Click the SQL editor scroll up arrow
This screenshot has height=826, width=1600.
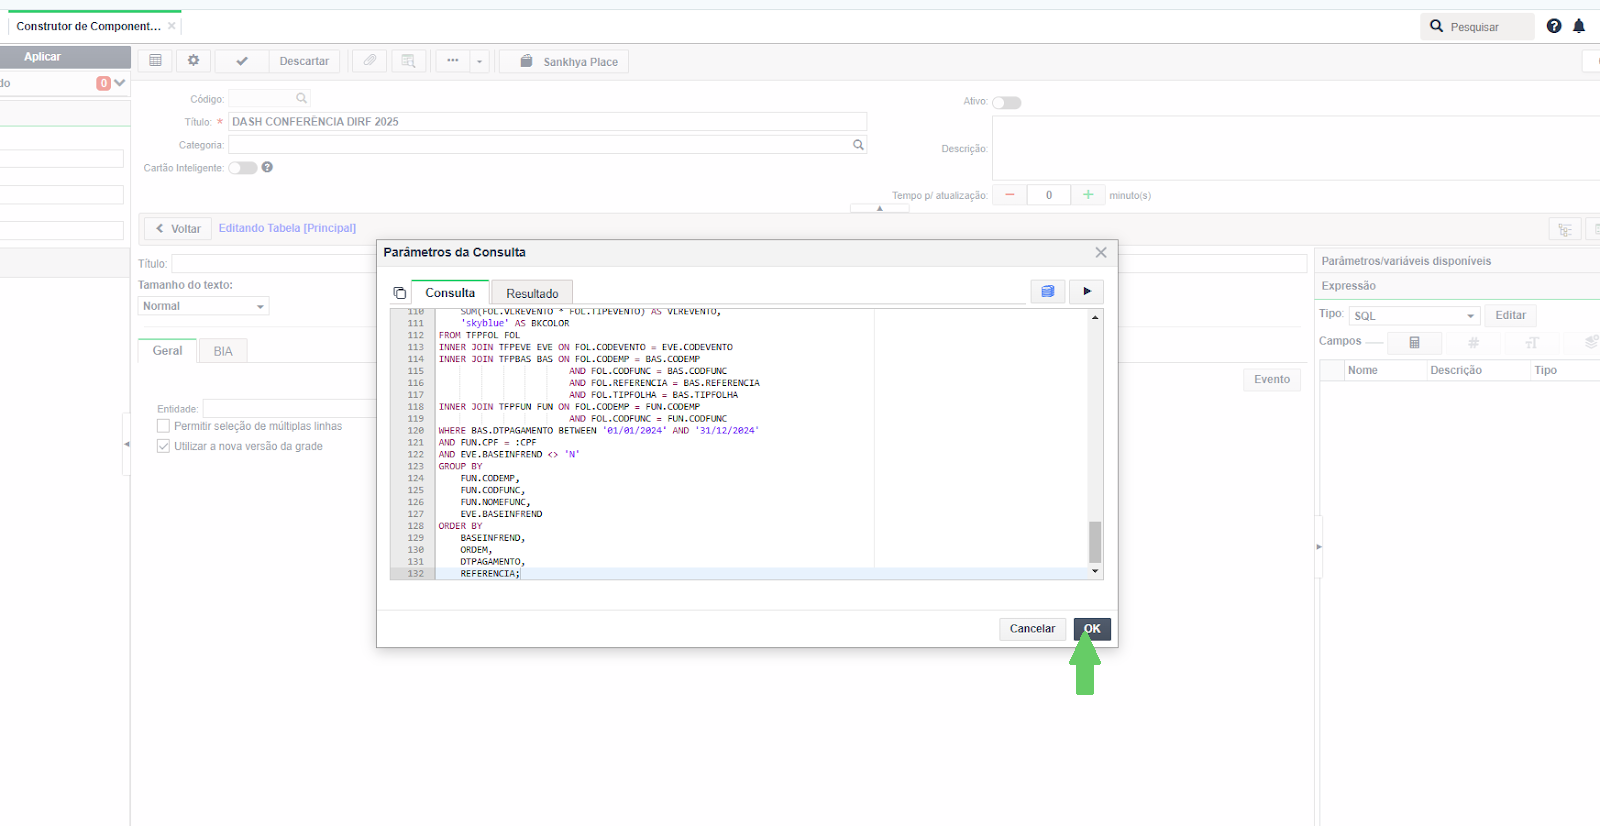coord(1095,317)
